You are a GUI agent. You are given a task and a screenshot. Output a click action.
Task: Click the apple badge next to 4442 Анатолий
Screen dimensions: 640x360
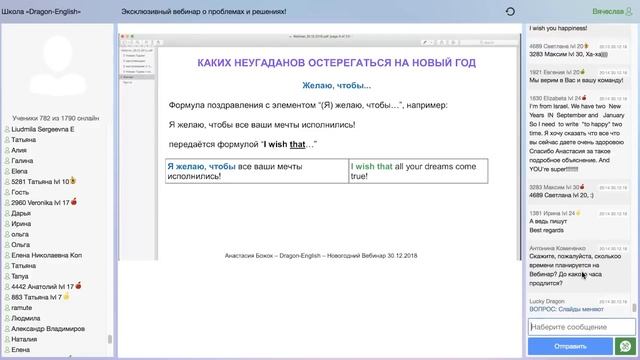point(78,286)
